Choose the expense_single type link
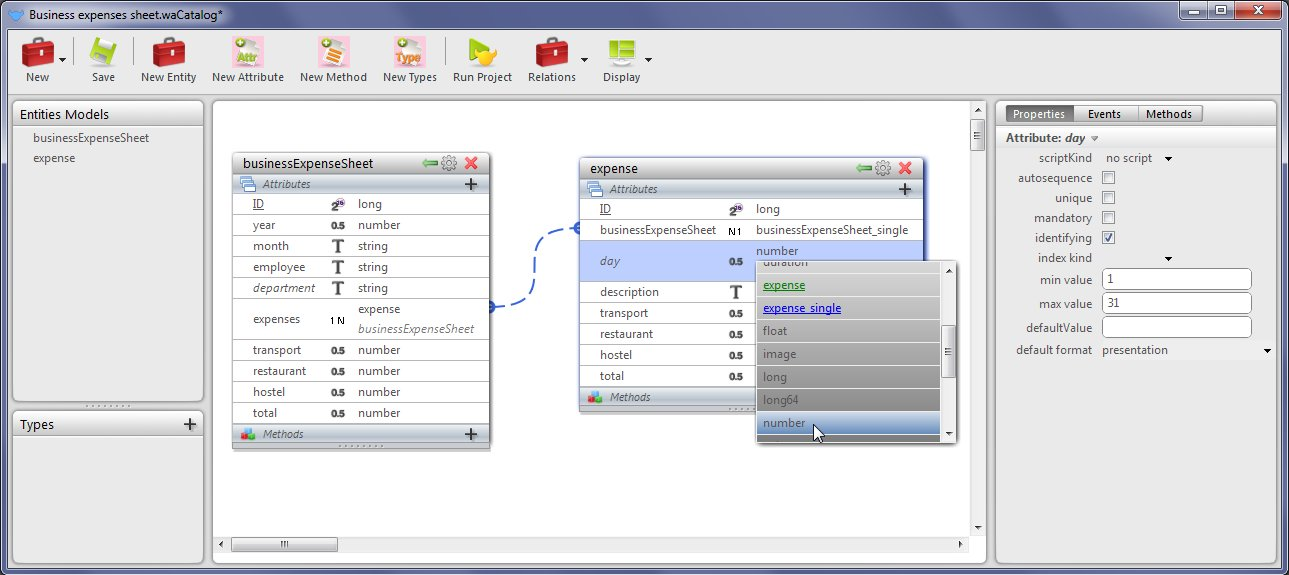1289x575 pixels. [x=801, y=308]
